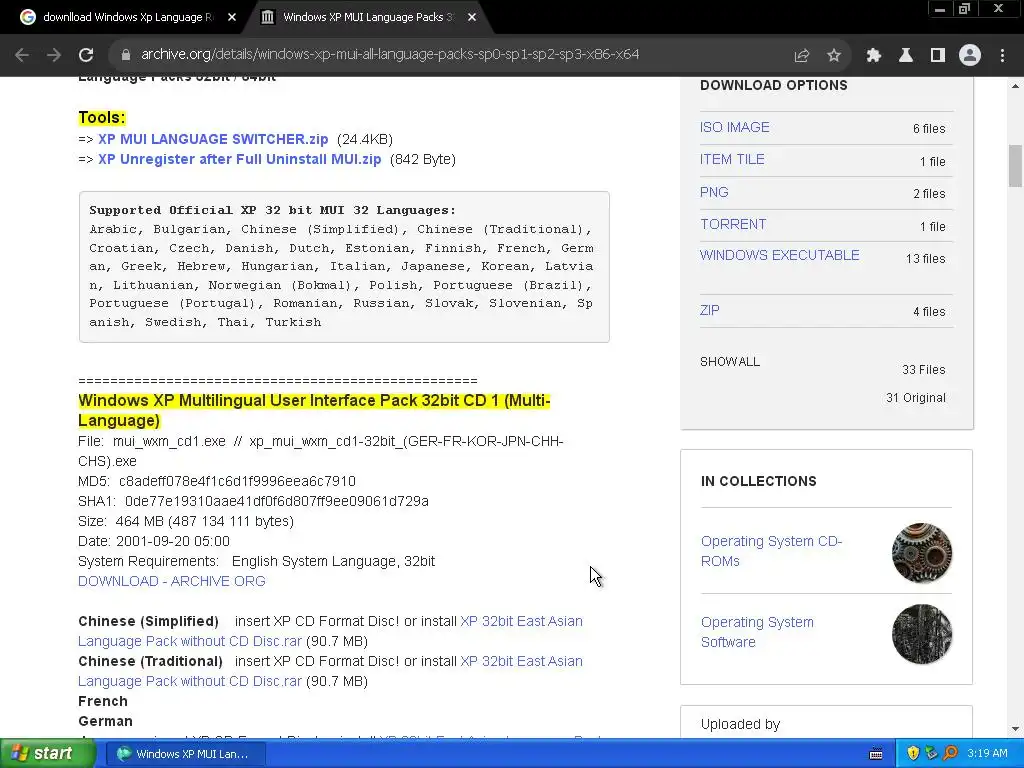
Task: Select the Windows XP MUI Language Packs tab
Action: (368, 18)
